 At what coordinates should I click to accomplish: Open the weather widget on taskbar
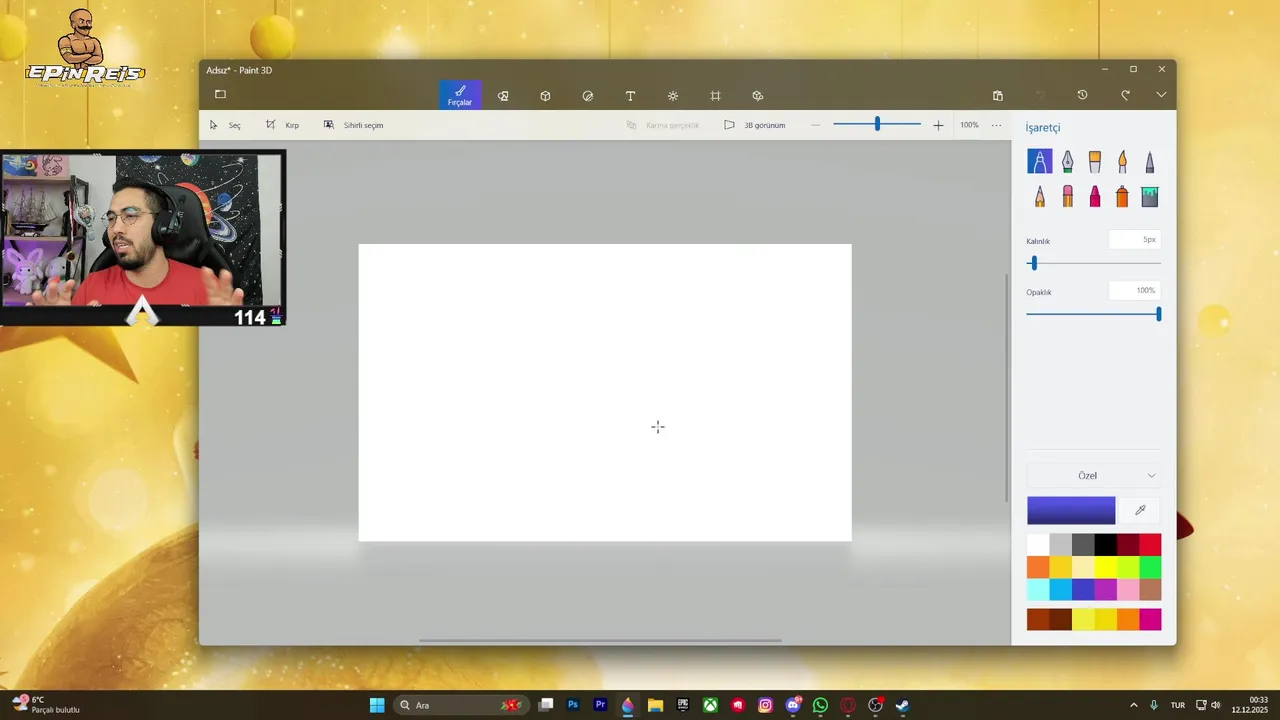[46, 705]
